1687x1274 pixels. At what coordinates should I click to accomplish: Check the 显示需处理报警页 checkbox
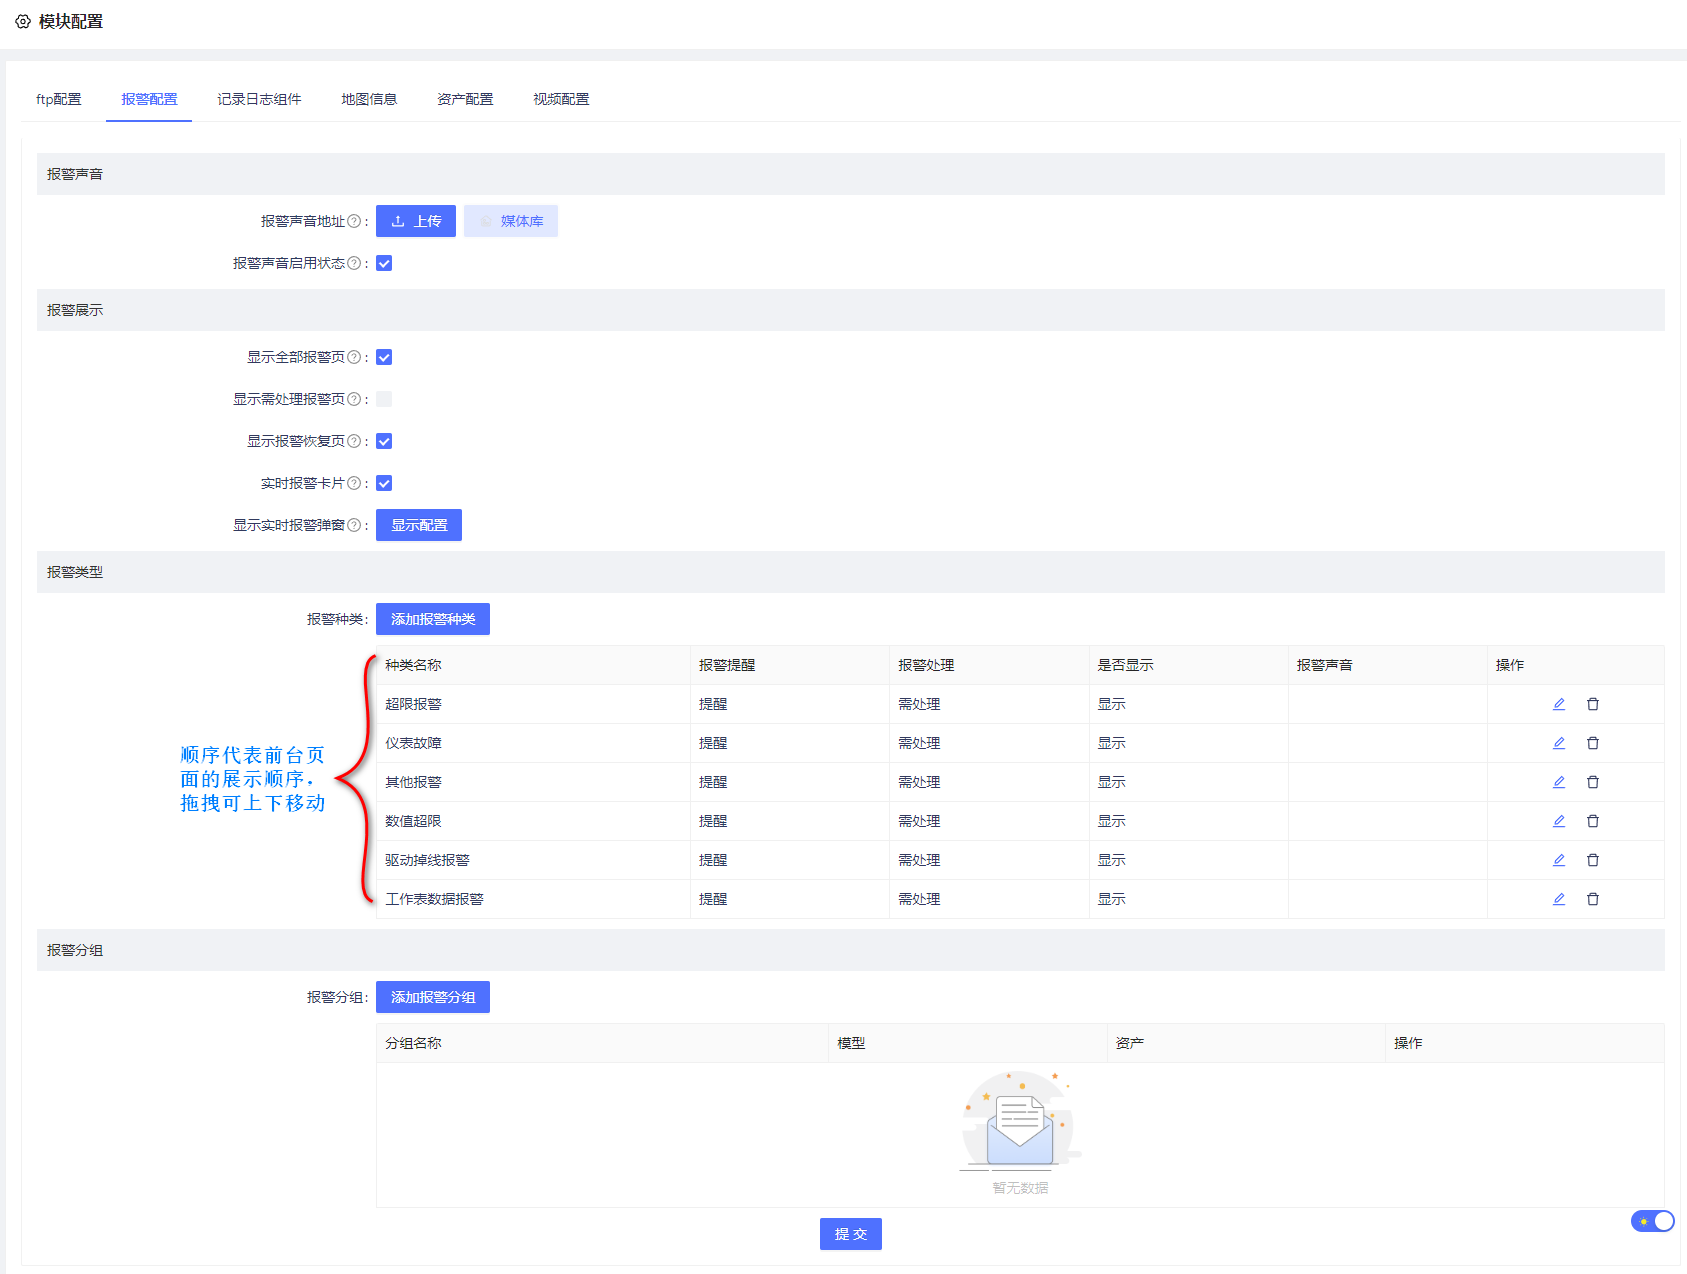pyautogui.click(x=384, y=399)
